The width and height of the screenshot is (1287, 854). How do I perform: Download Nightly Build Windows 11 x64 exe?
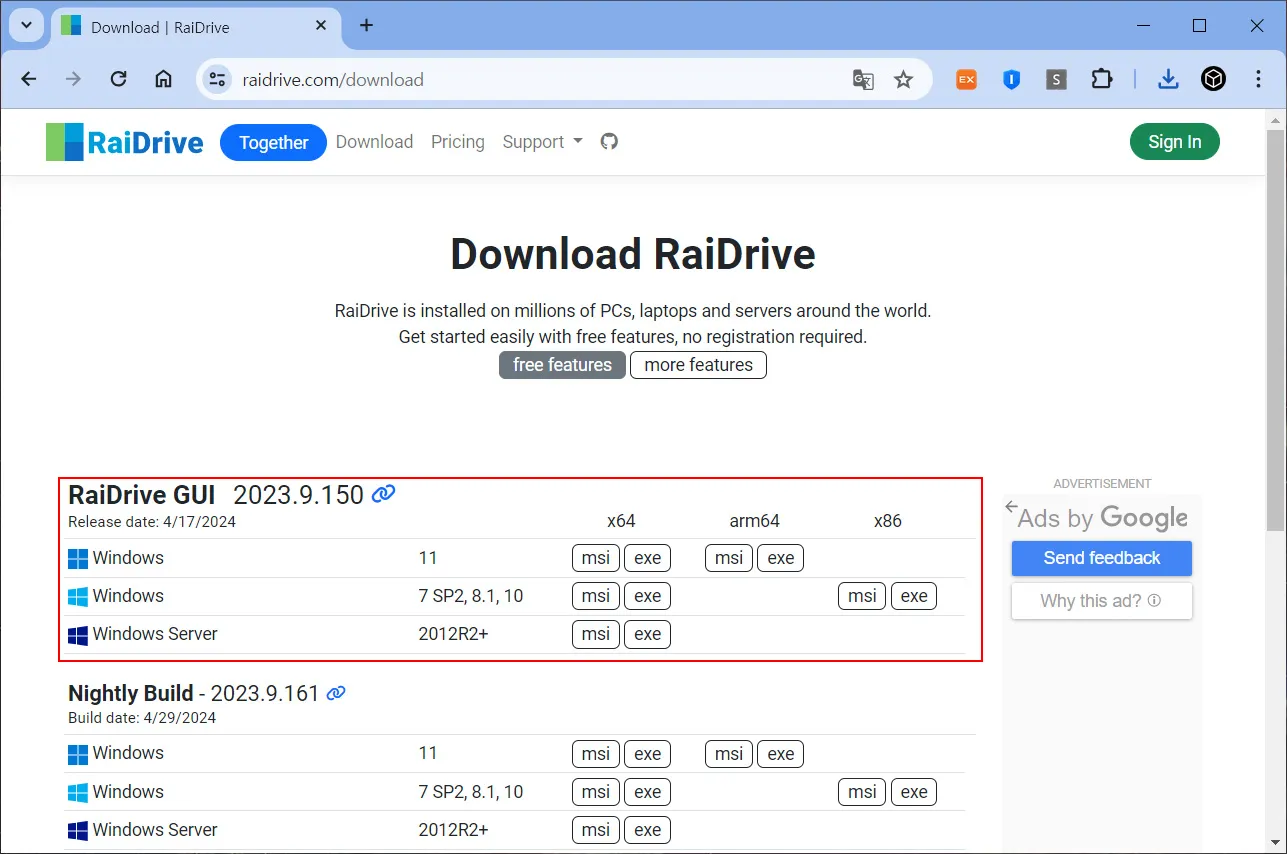(648, 754)
